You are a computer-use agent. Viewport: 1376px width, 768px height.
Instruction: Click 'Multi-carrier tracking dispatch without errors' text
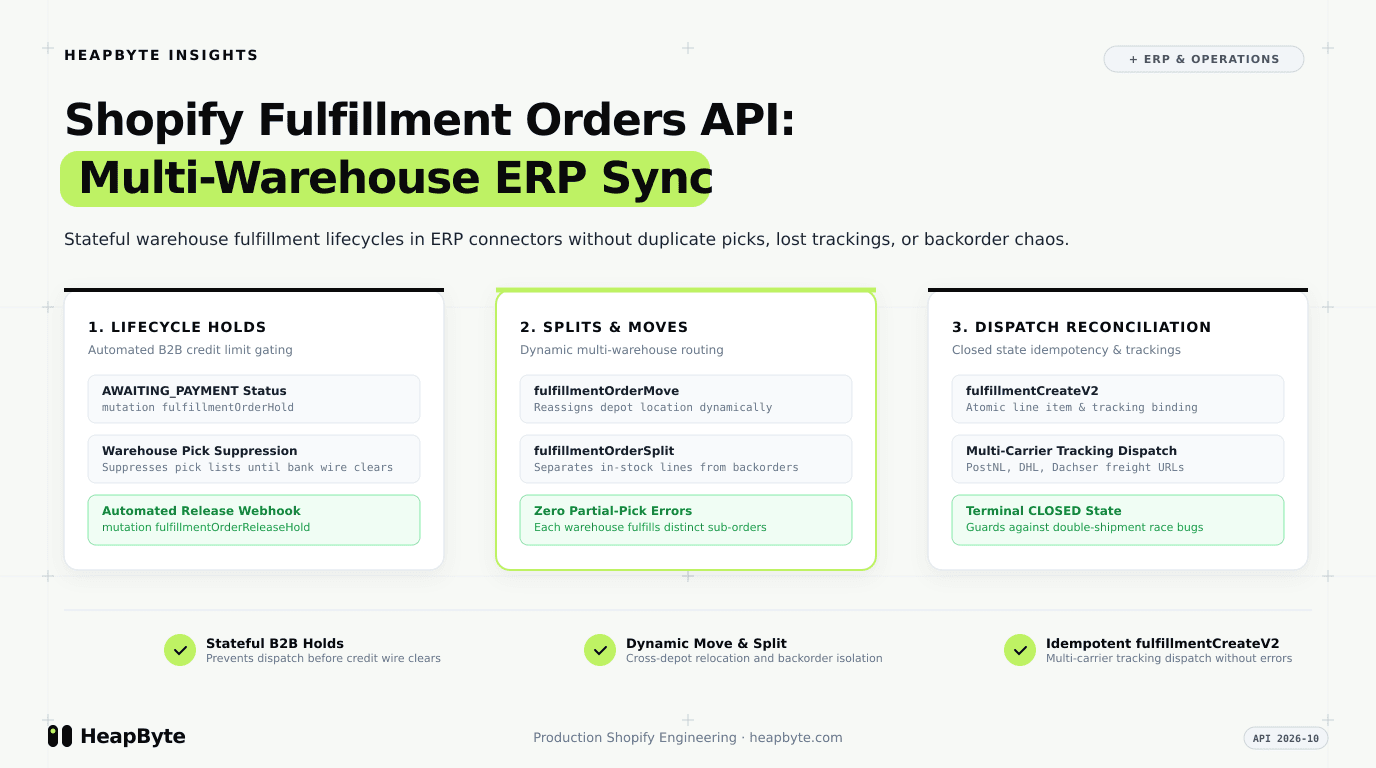point(1169,659)
